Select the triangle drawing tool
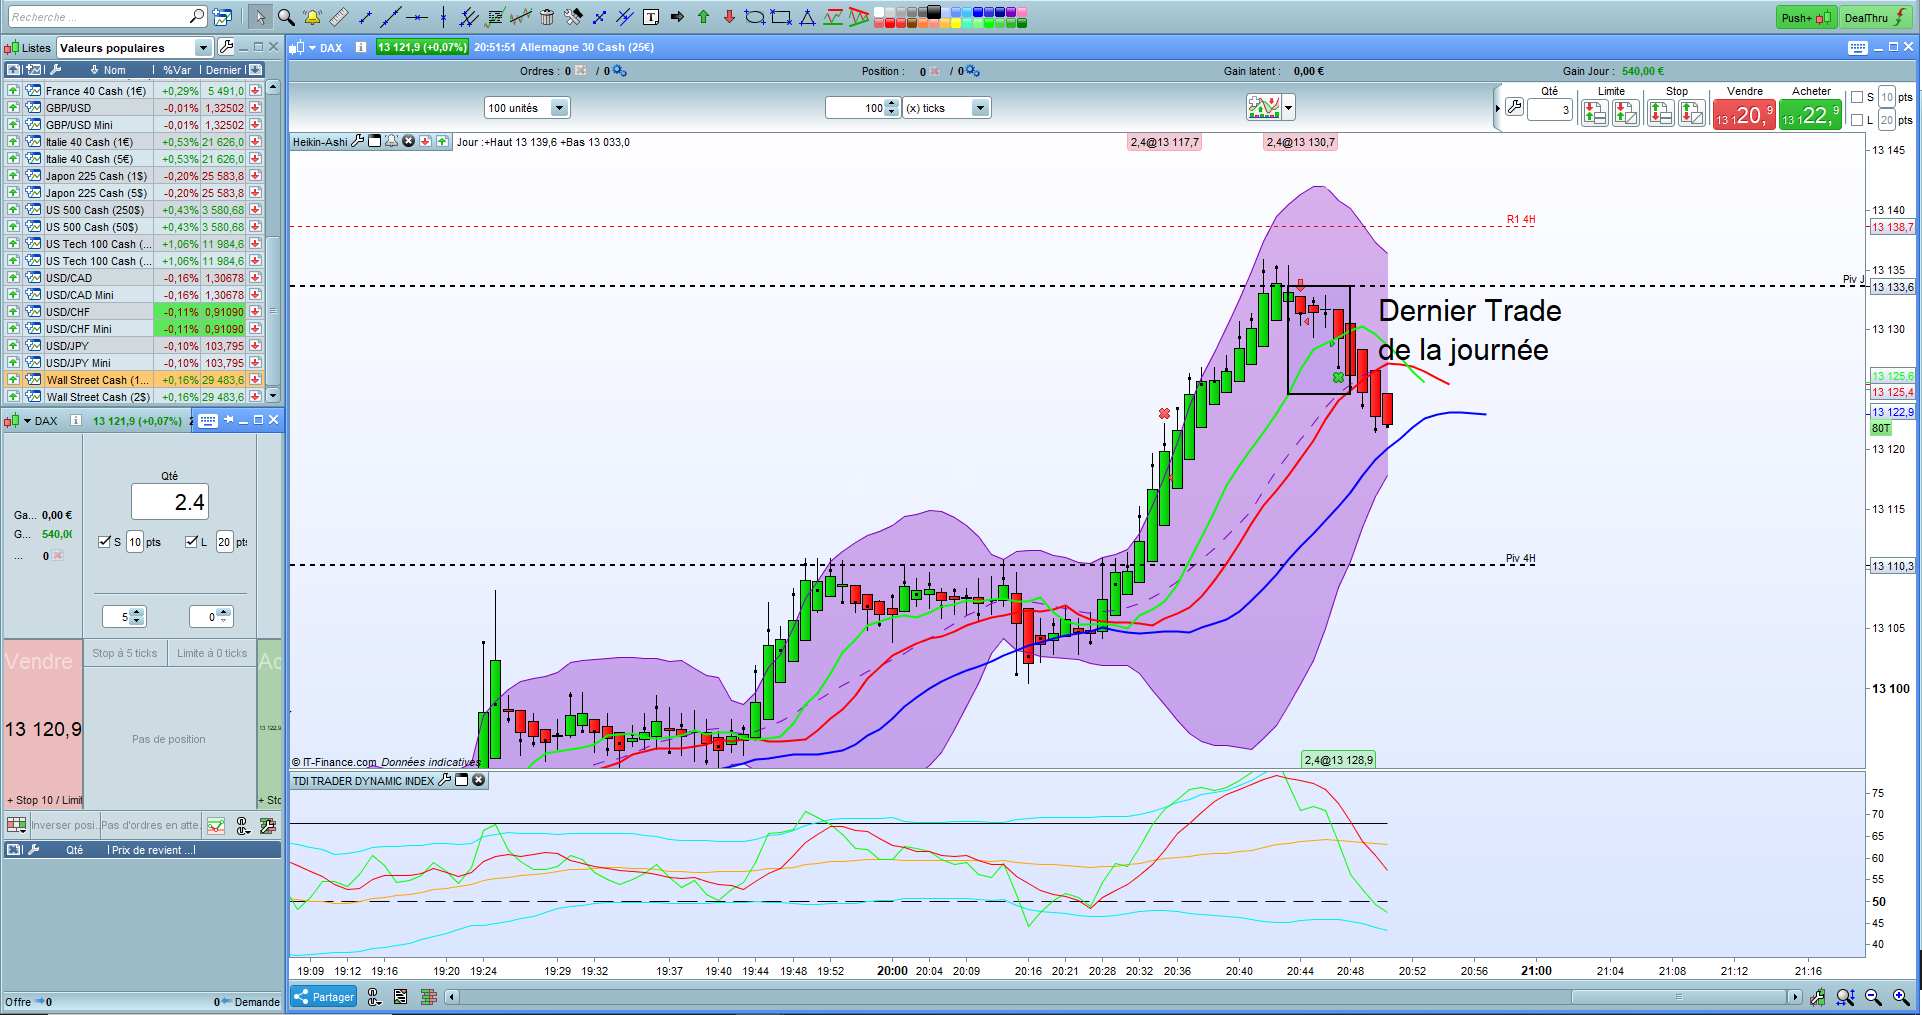 [807, 17]
